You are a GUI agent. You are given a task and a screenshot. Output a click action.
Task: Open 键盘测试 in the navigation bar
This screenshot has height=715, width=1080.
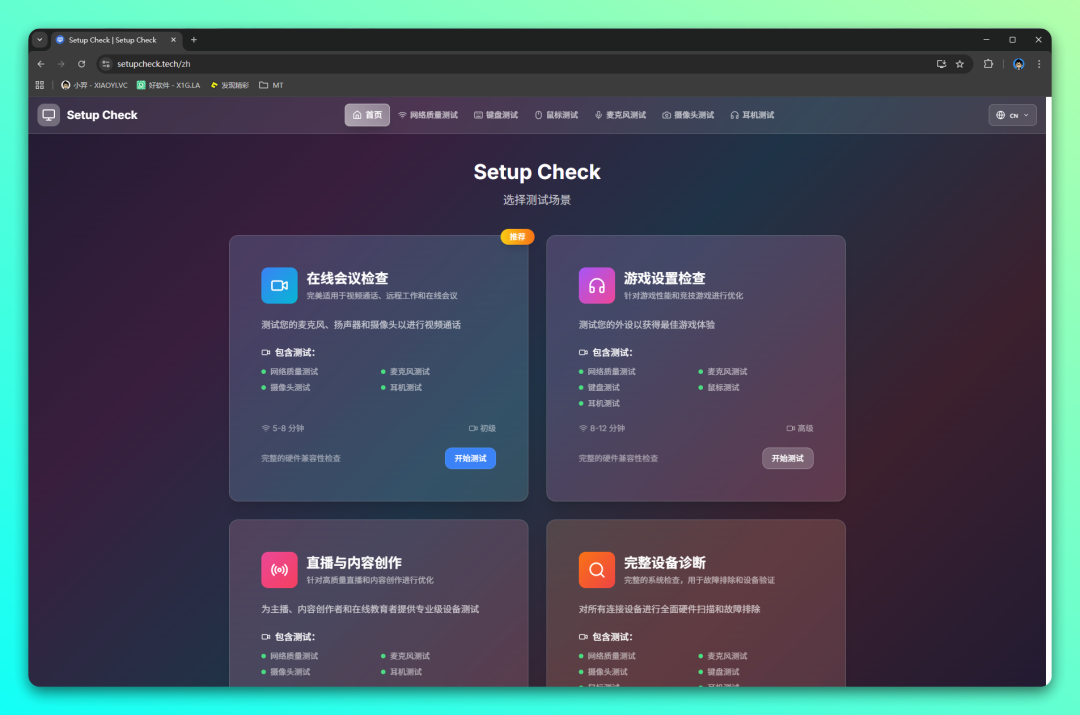496,115
